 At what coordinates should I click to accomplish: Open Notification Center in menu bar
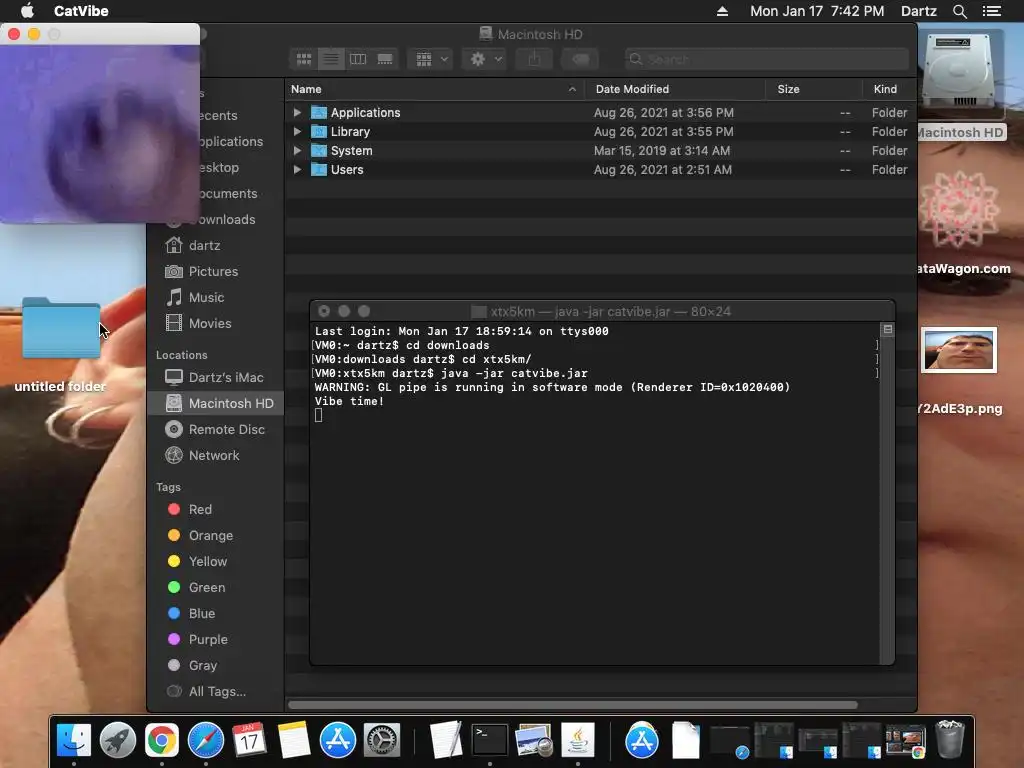[x=992, y=11]
